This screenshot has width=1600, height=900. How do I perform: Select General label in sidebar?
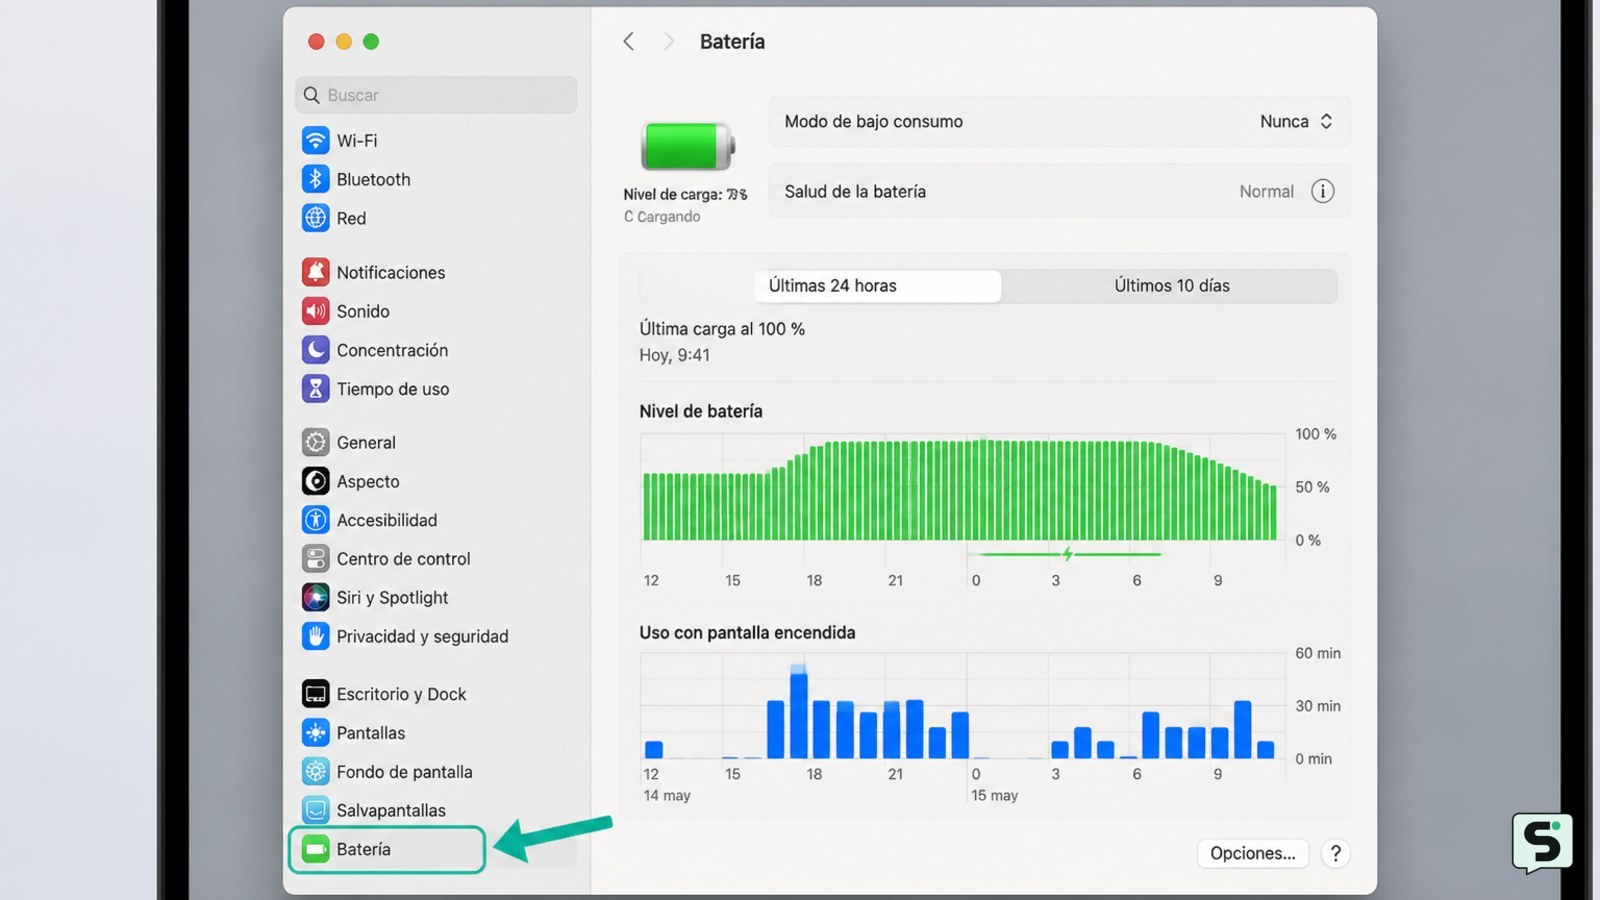pos(366,442)
